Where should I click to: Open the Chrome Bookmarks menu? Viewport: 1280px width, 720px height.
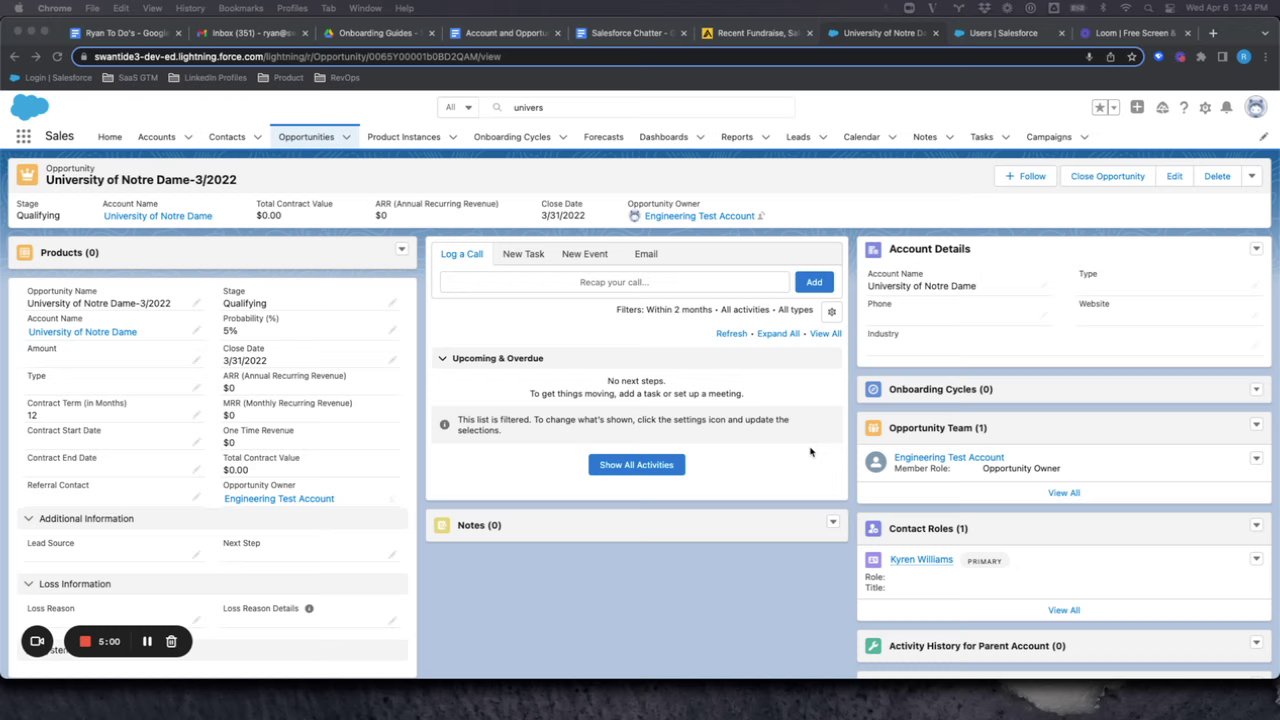pos(241,8)
